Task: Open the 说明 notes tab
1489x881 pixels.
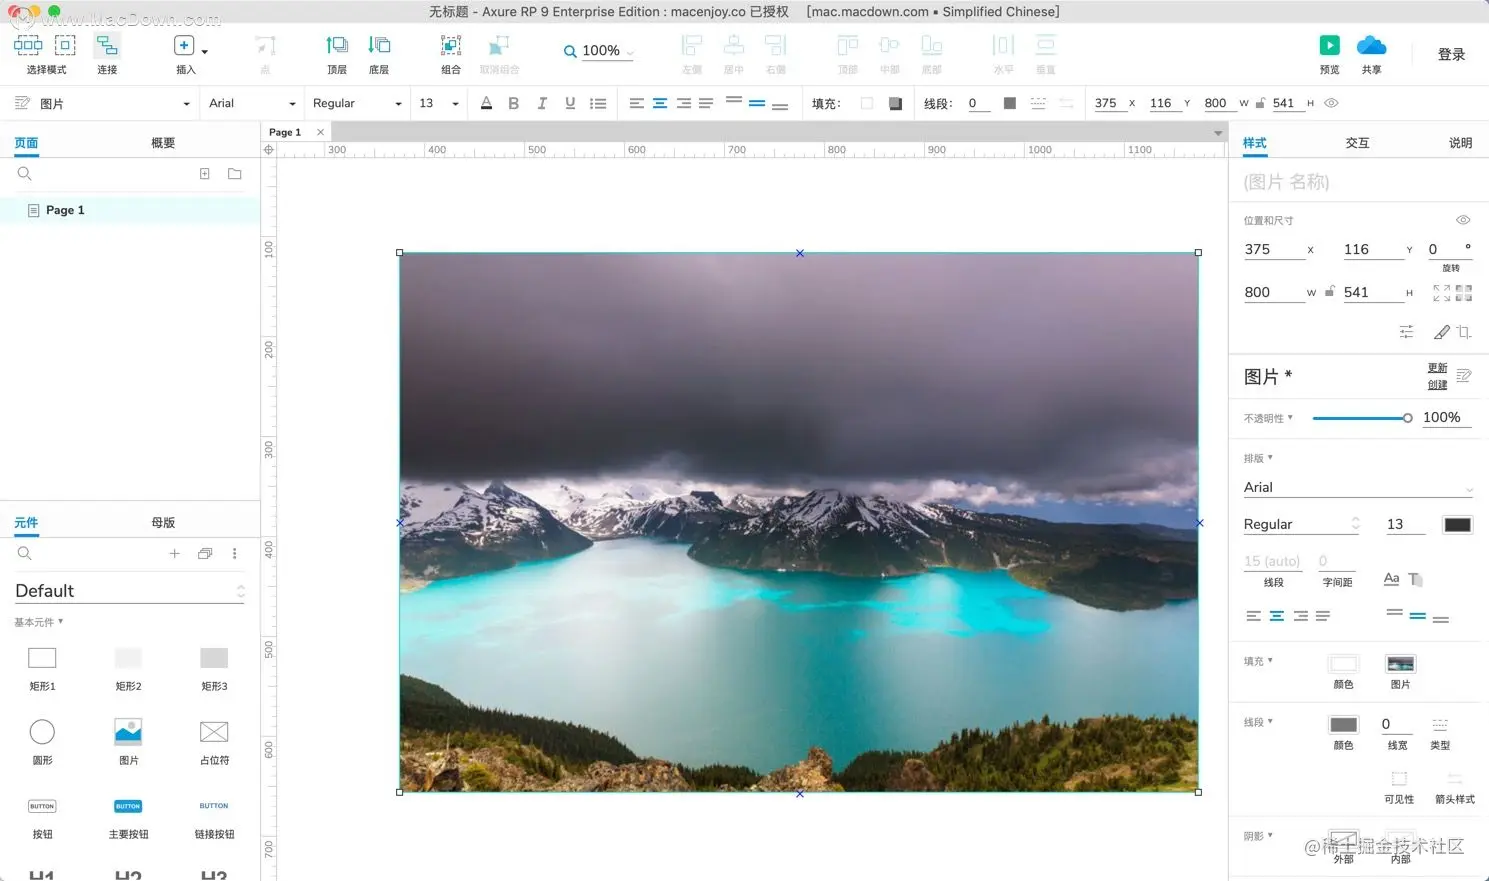Action: (x=1460, y=143)
